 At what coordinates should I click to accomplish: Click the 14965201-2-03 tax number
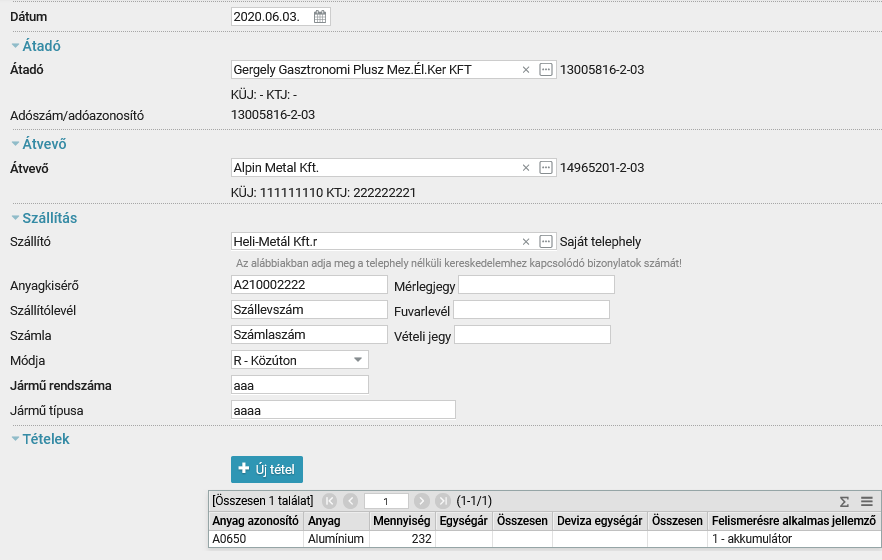(x=602, y=168)
